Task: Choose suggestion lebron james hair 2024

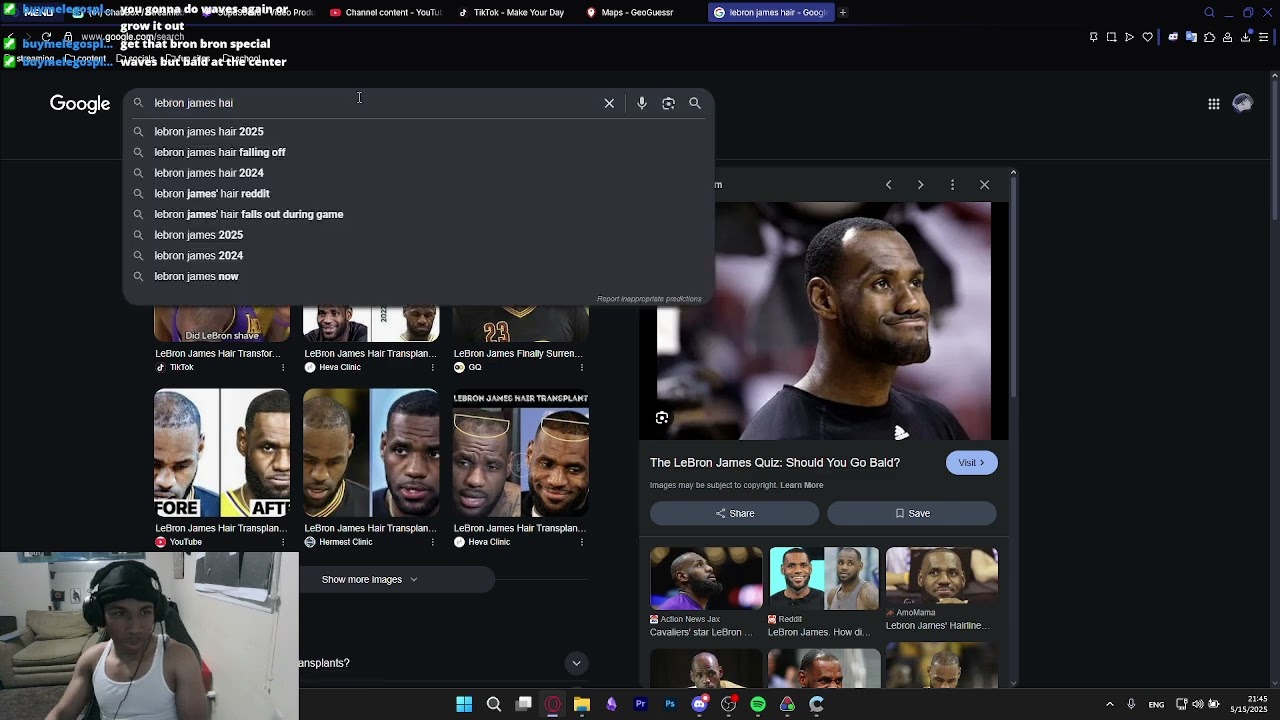Action: [418, 173]
